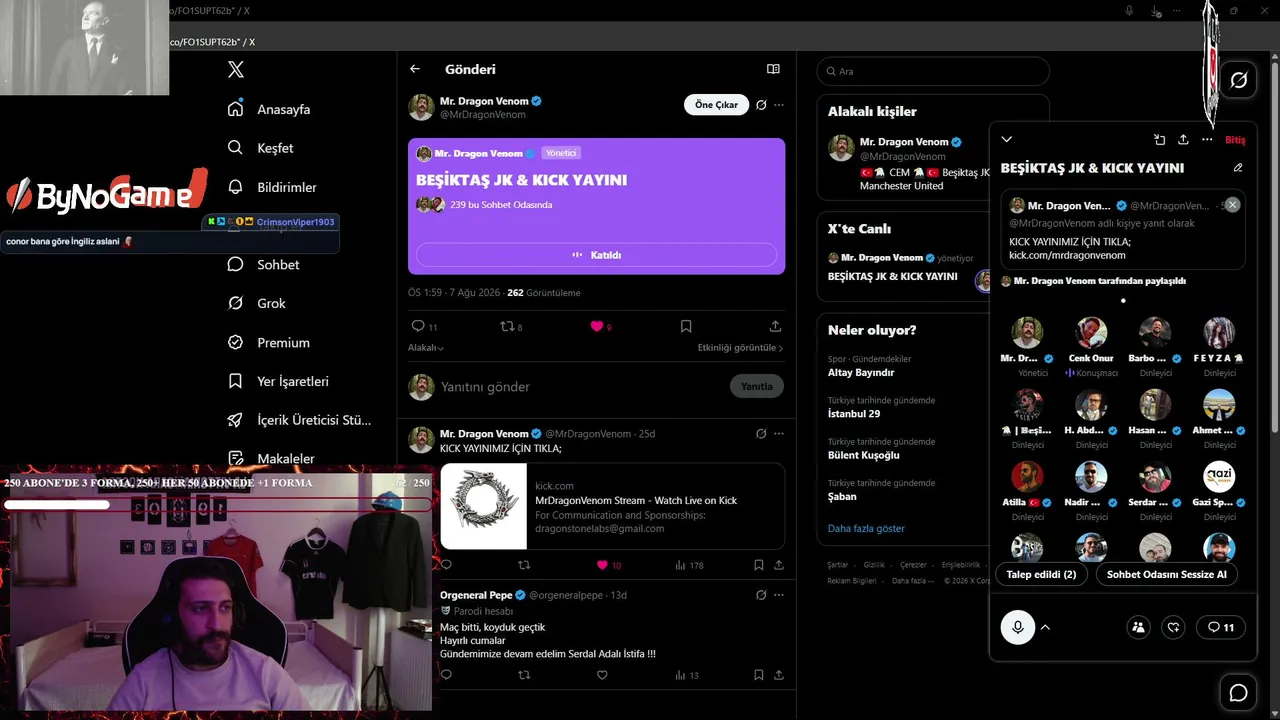Image resolution: width=1280 pixels, height=720 pixels.
Task: Open the Space participants list icon
Action: [x=1138, y=627]
